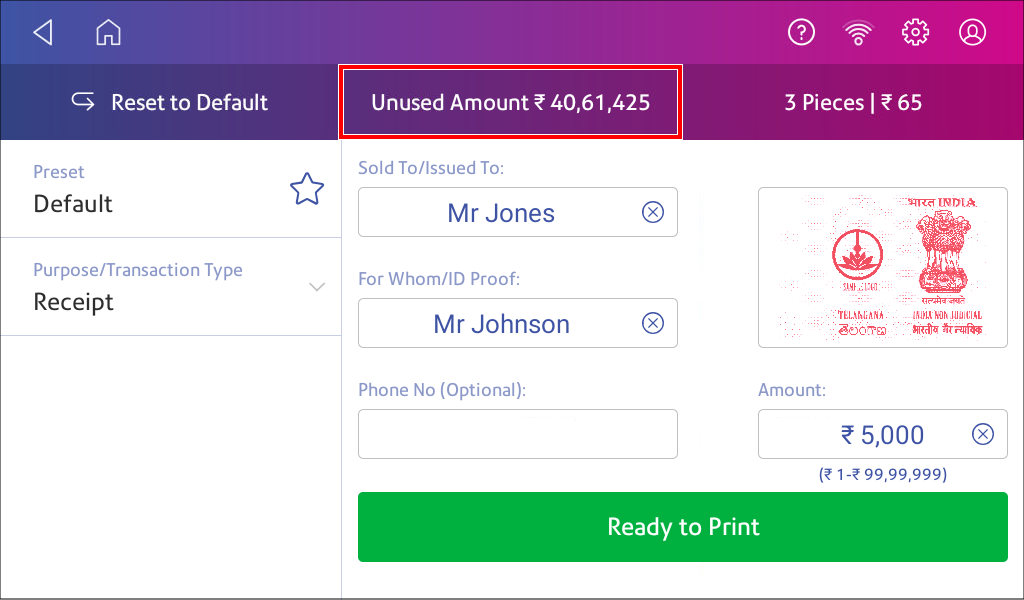Tap Reset to Default
The height and width of the screenshot is (600, 1024).
[169, 103]
